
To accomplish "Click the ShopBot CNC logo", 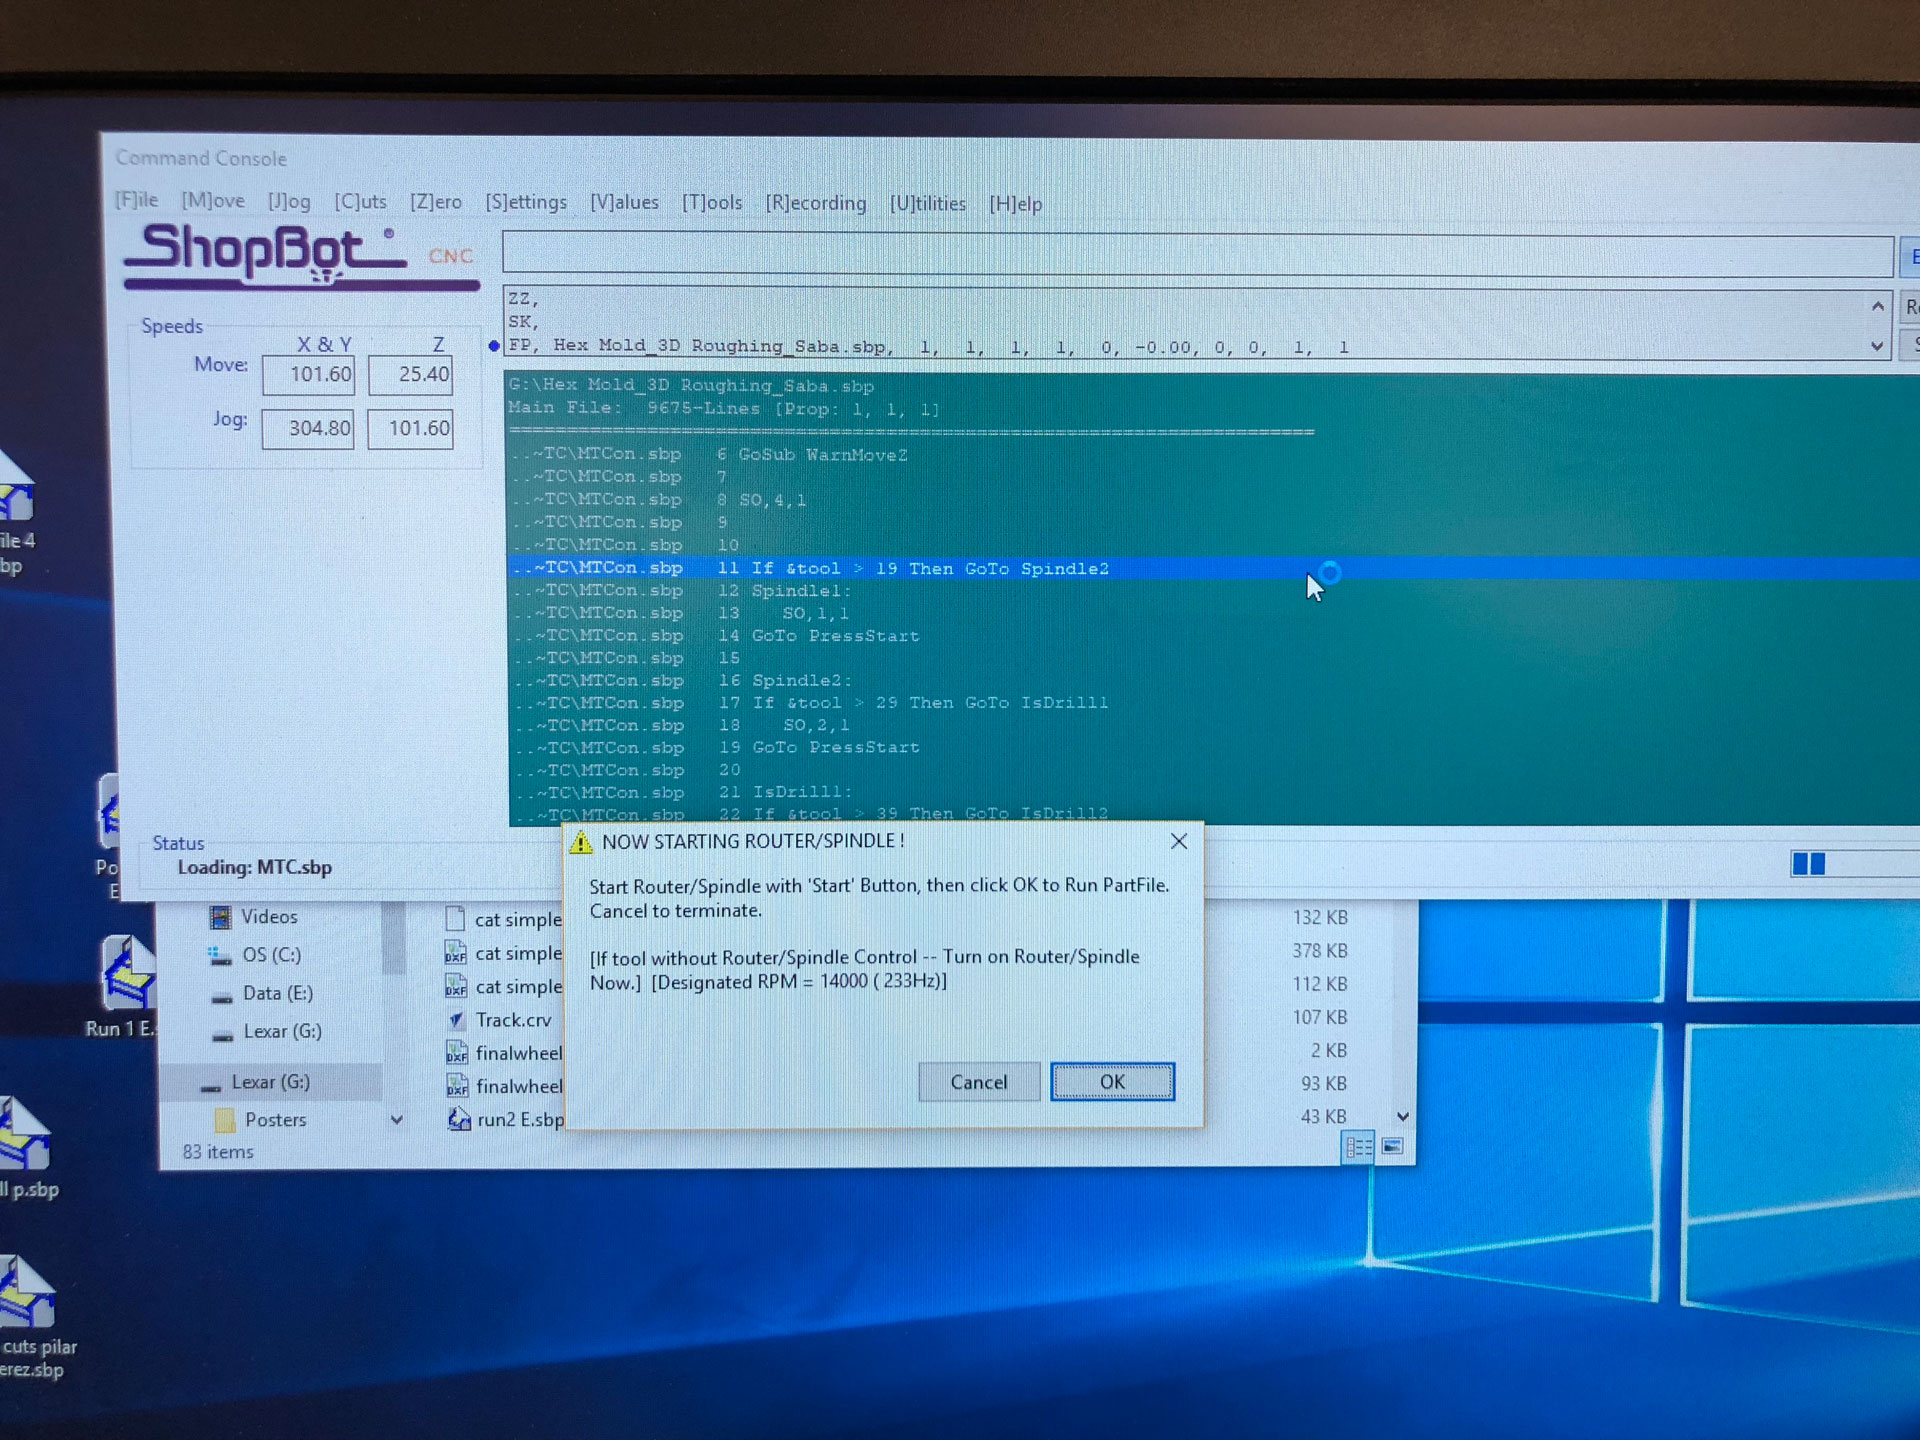I will pyautogui.click(x=300, y=256).
